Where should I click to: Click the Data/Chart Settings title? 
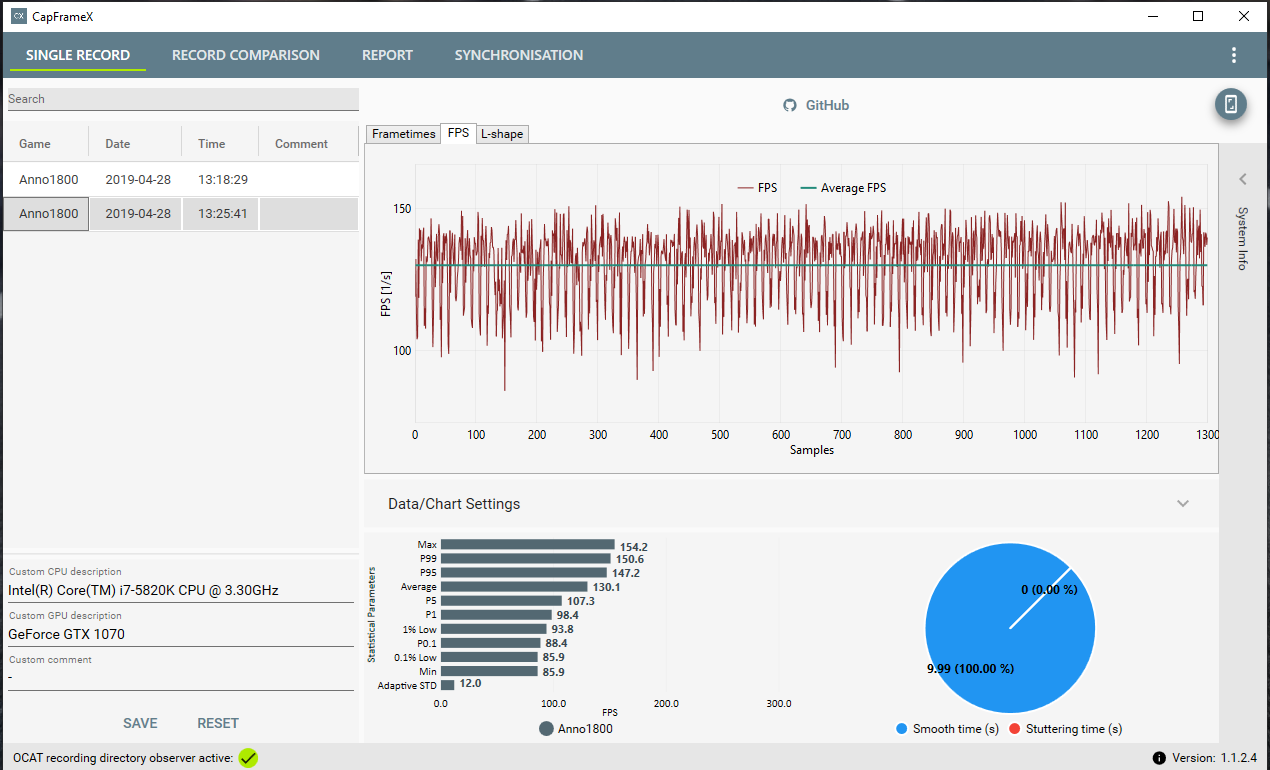pos(454,504)
